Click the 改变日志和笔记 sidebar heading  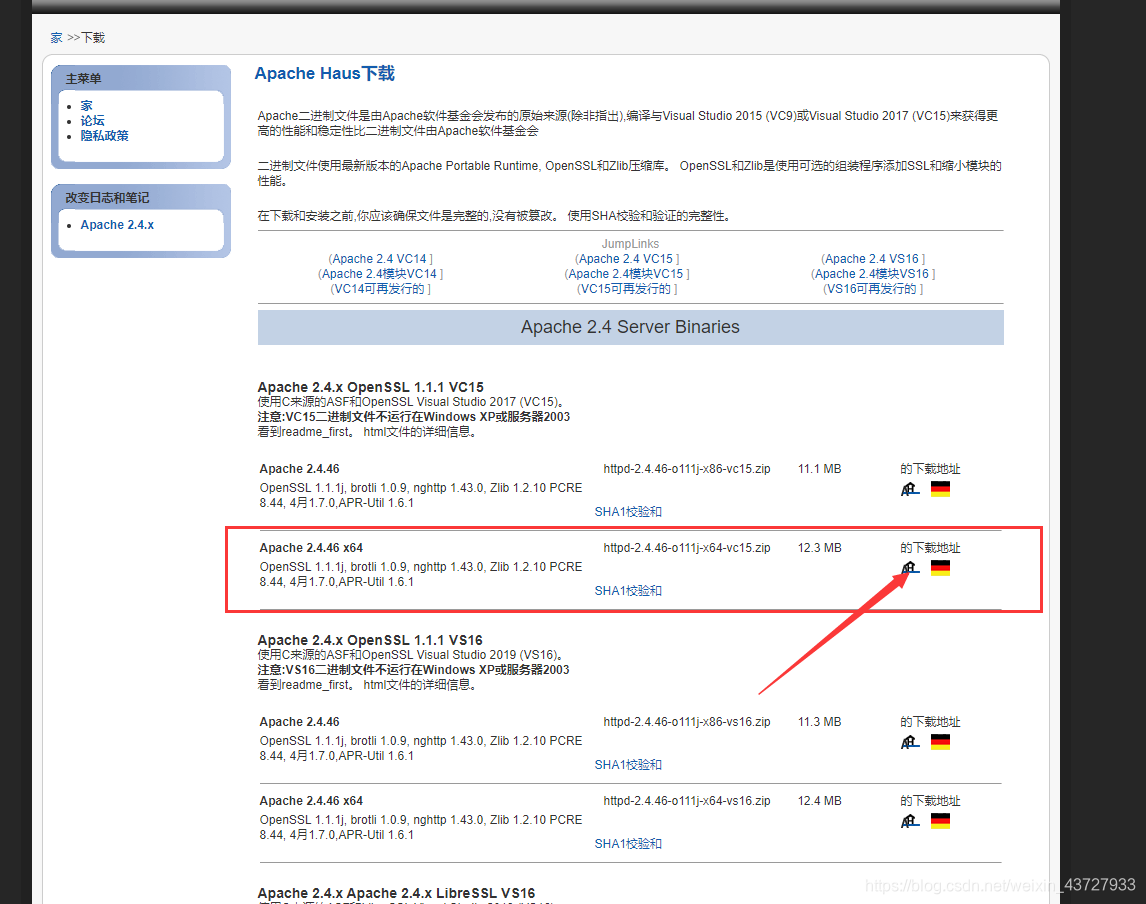coord(107,197)
